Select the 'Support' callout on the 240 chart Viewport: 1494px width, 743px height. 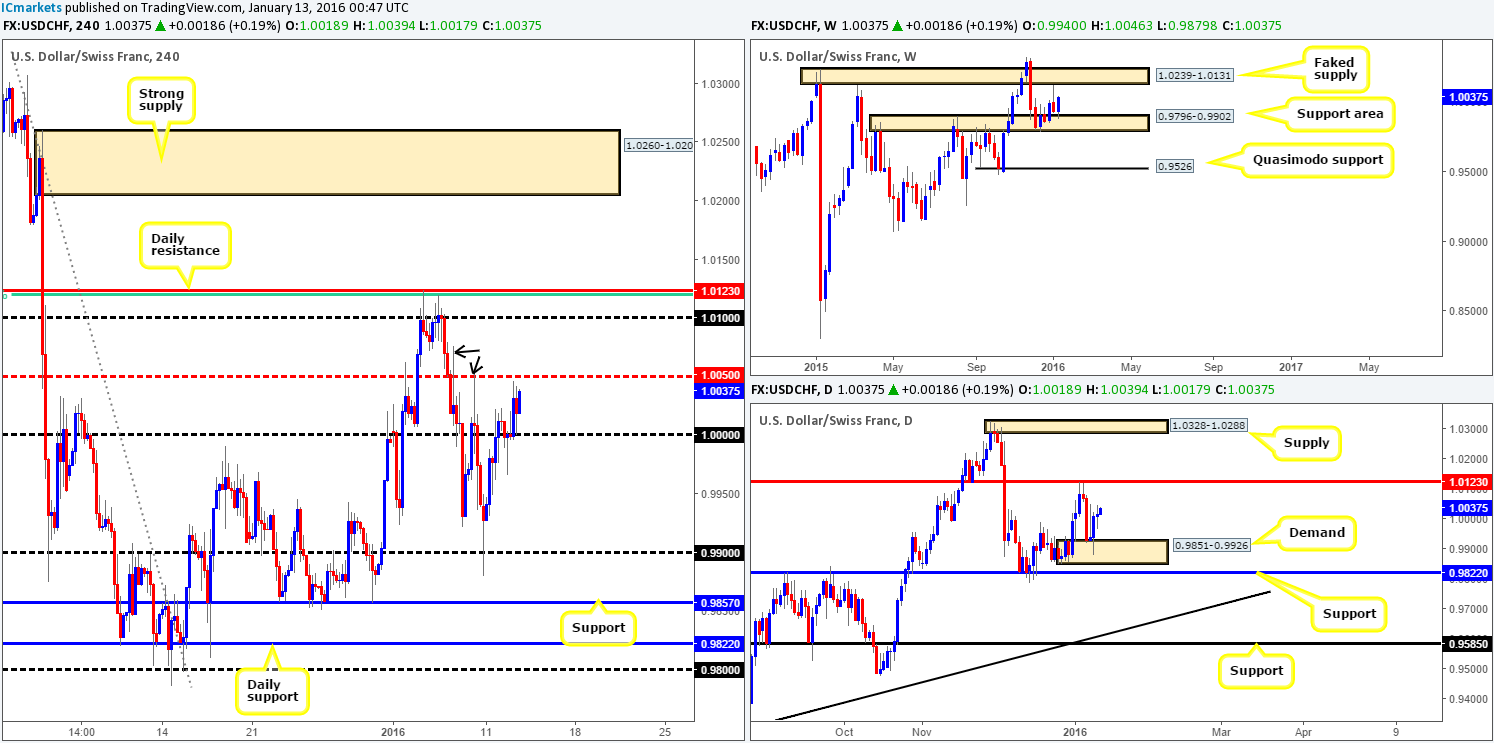point(599,627)
